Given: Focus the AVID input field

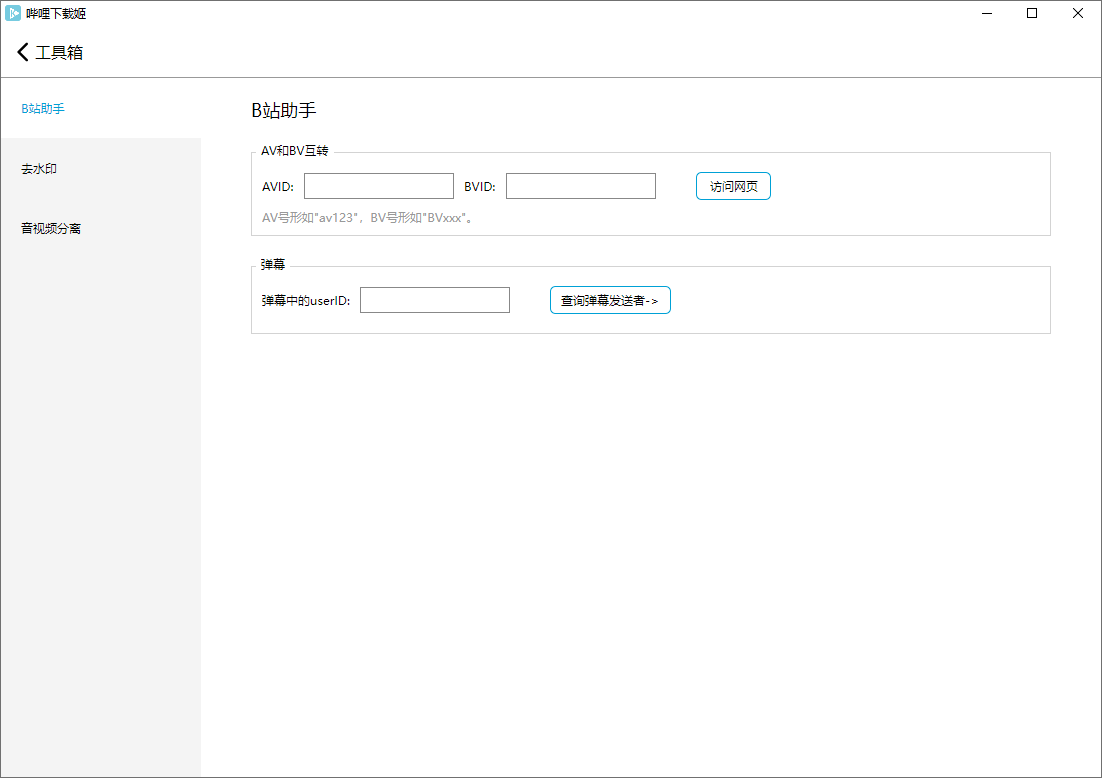Looking at the screenshot, I should [378, 186].
